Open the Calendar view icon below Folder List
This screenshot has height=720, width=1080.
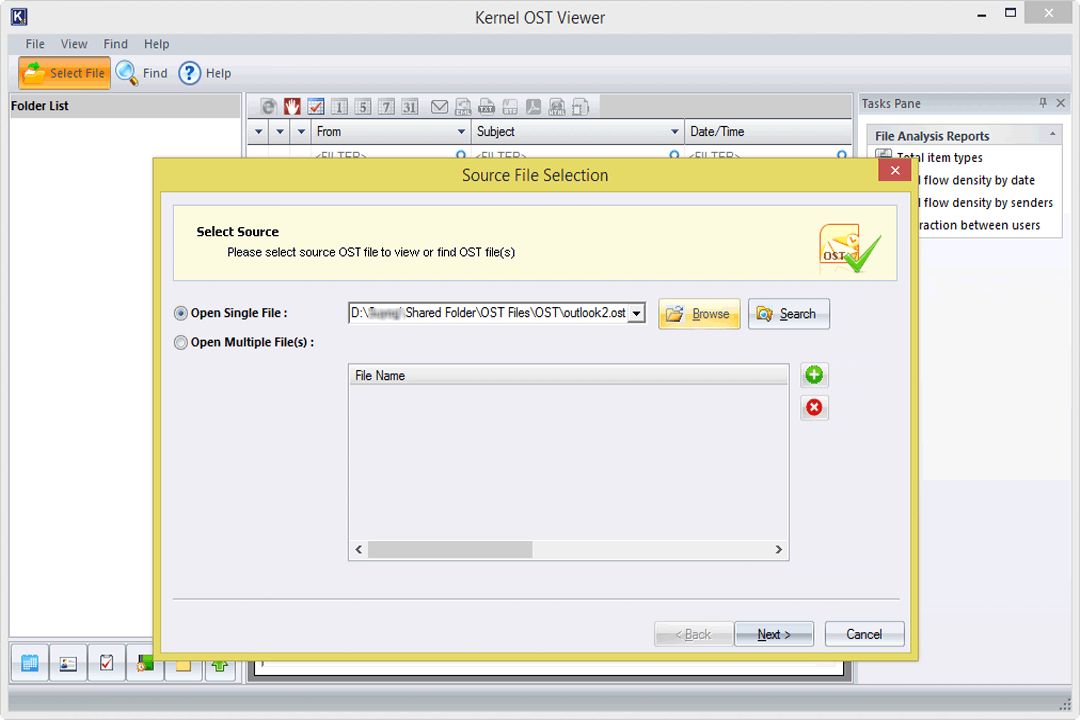click(x=30, y=663)
